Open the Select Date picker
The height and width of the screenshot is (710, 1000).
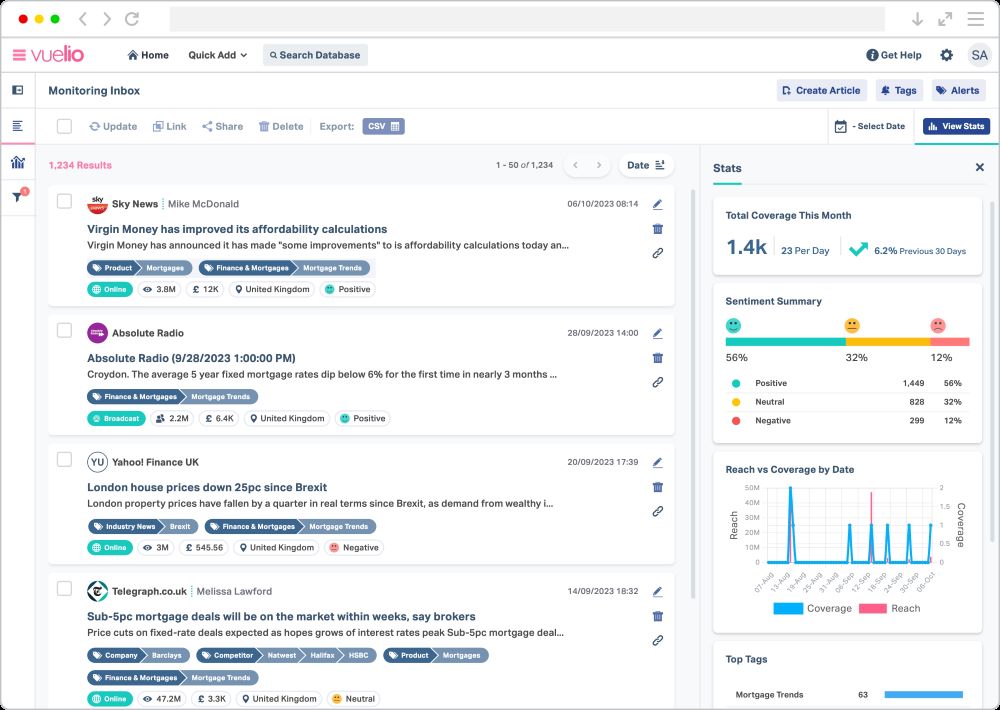[x=870, y=126]
